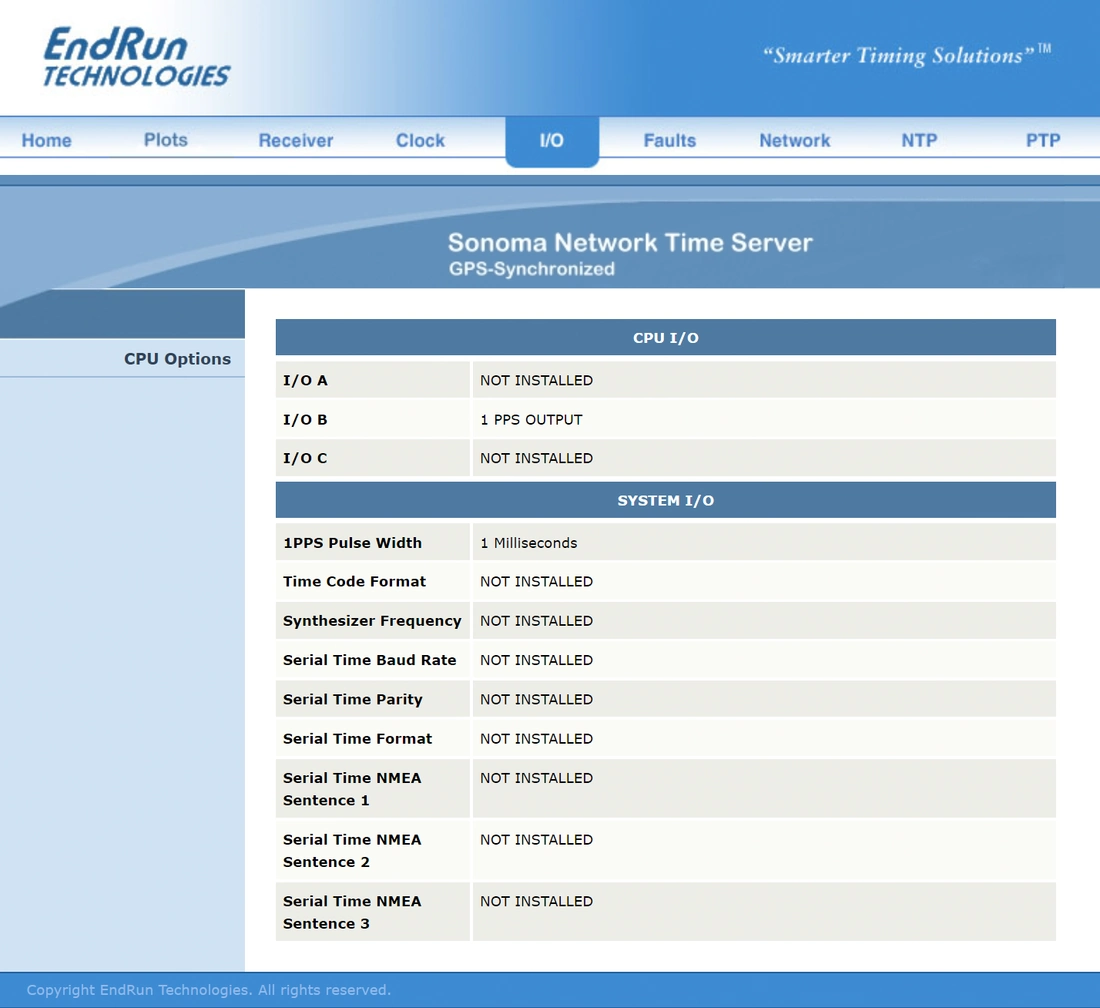
Task: Click CPU Options in the sidebar
Action: 177,358
